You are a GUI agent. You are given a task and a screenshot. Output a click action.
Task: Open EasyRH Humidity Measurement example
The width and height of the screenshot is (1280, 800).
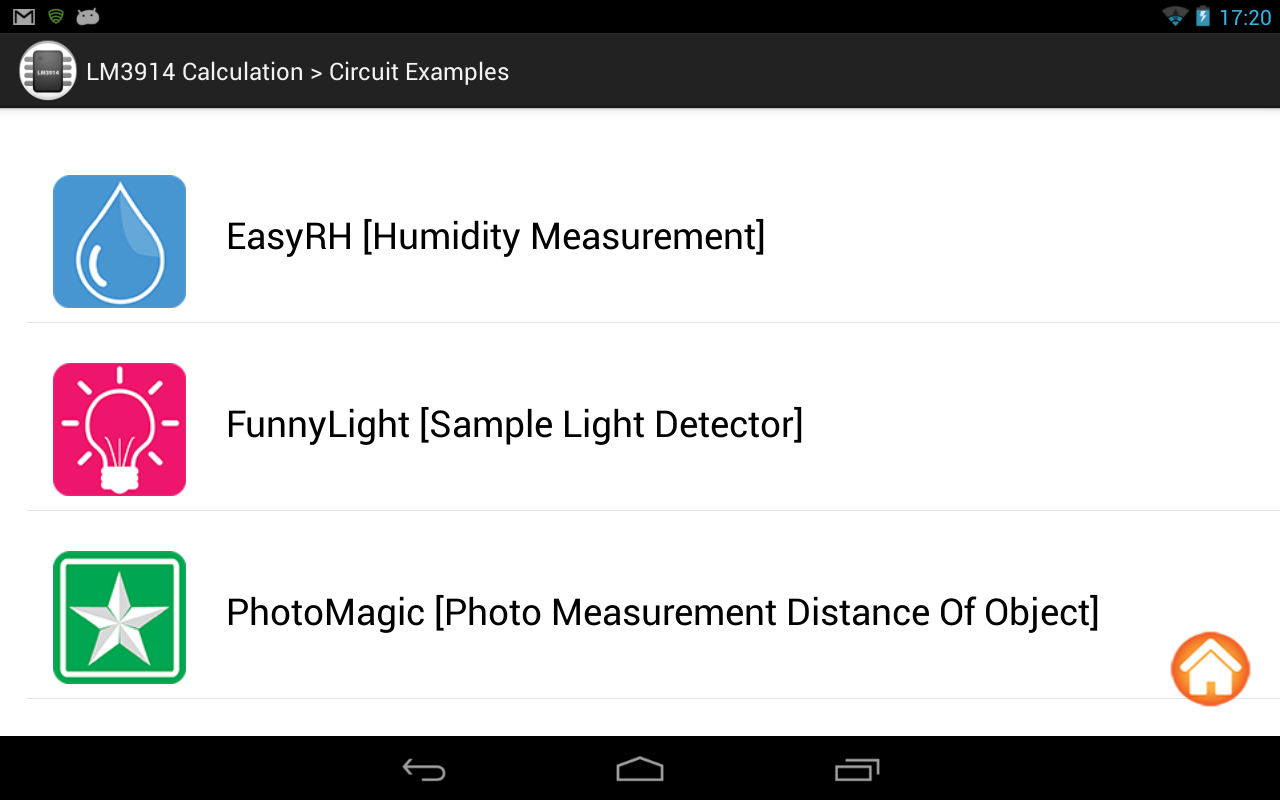coord(495,237)
